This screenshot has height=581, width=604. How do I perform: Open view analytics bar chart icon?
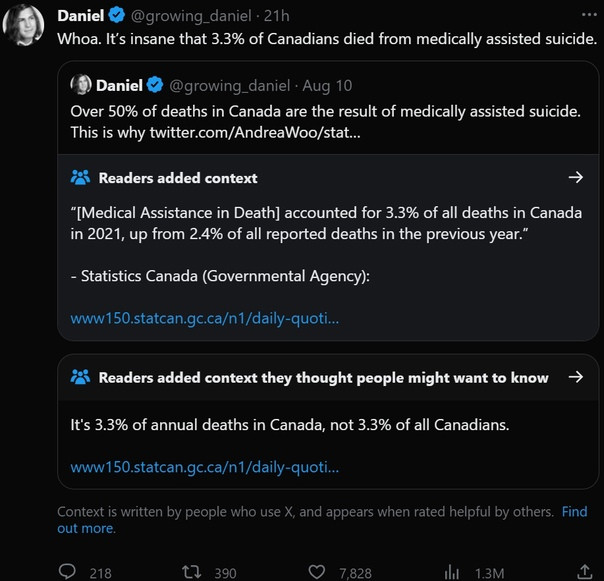451,572
